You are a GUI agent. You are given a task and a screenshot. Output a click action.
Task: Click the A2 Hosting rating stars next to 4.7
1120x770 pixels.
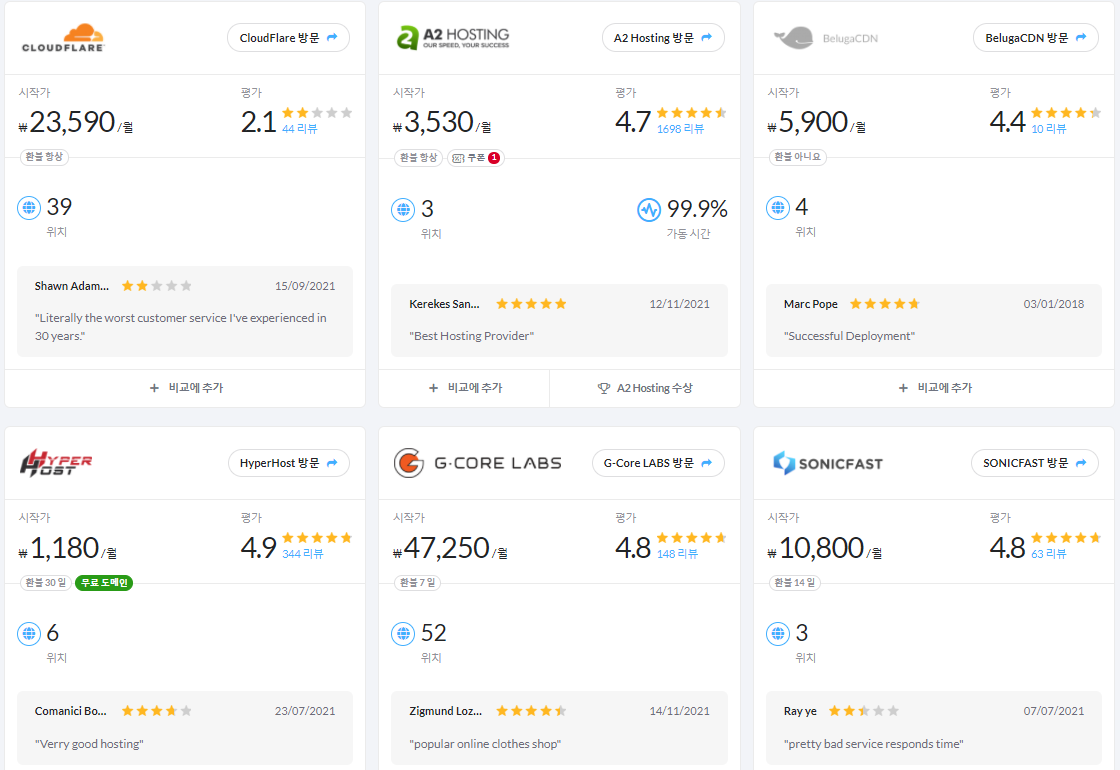pos(691,113)
